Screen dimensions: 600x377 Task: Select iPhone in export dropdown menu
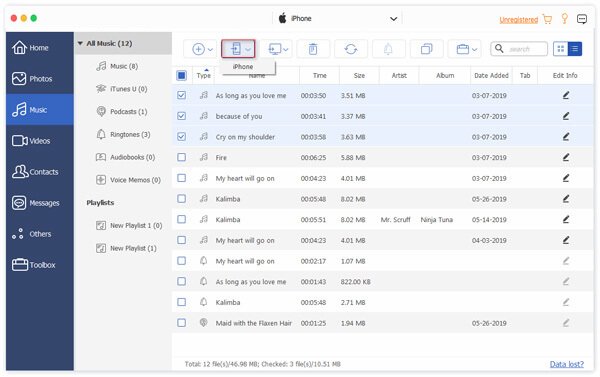pyautogui.click(x=243, y=67)
